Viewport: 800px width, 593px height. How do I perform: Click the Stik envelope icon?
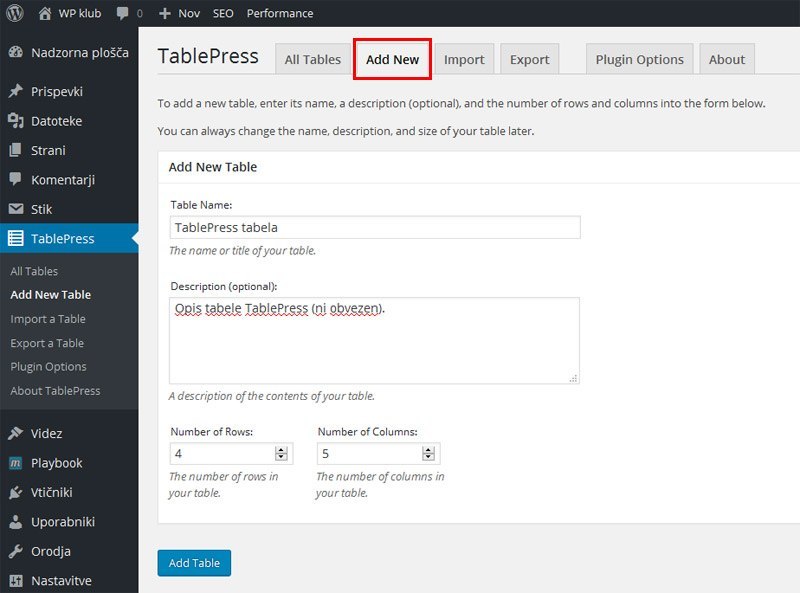tap(15, 209)
